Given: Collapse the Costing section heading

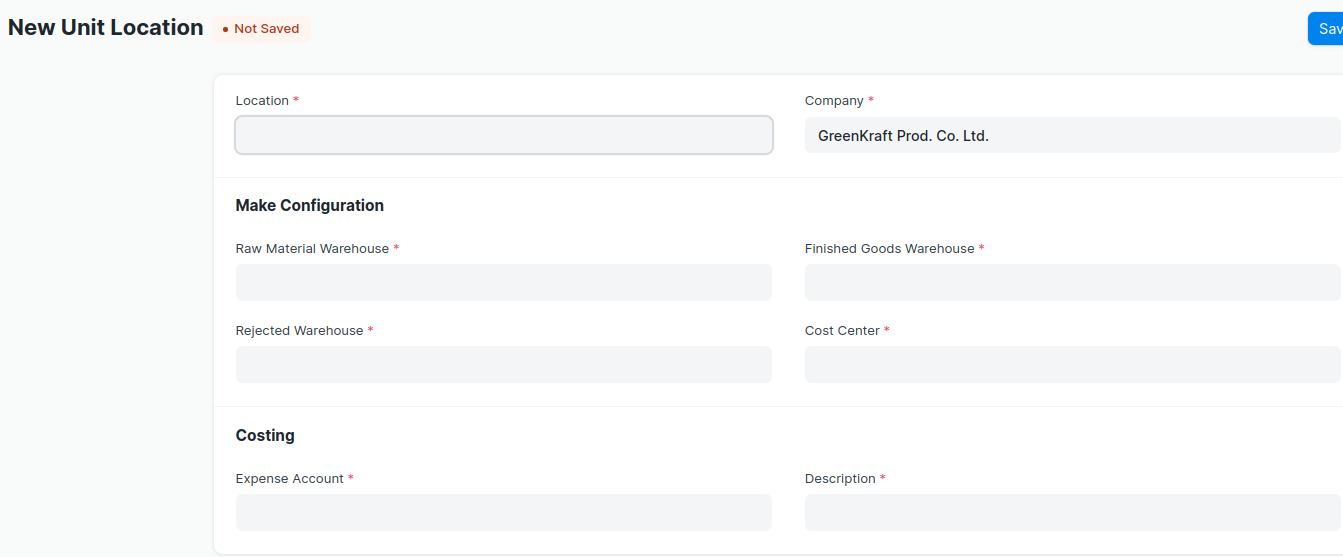Looking at the screenshot, I should coord(265,435).
